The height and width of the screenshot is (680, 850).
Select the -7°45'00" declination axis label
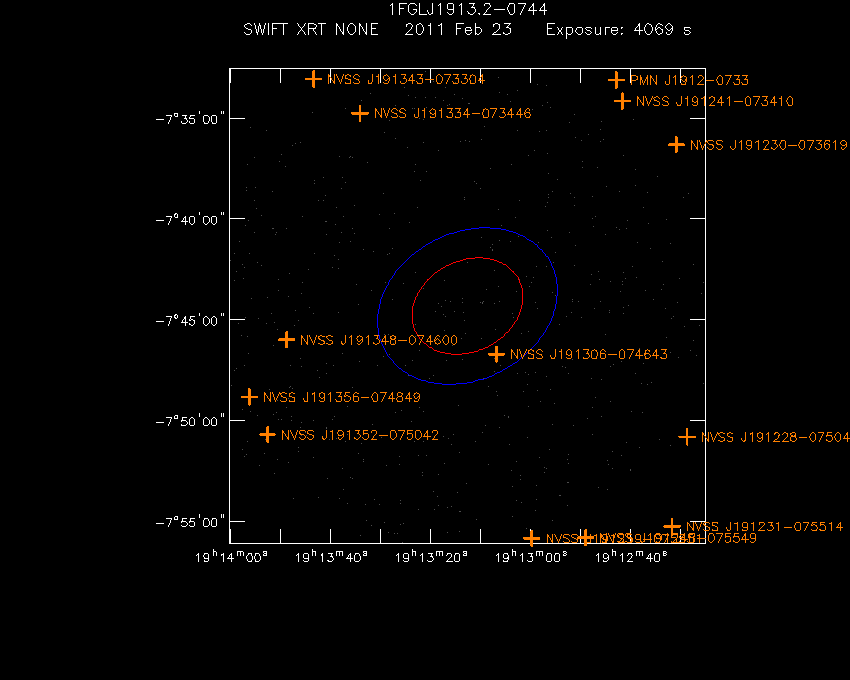(190, 320)
